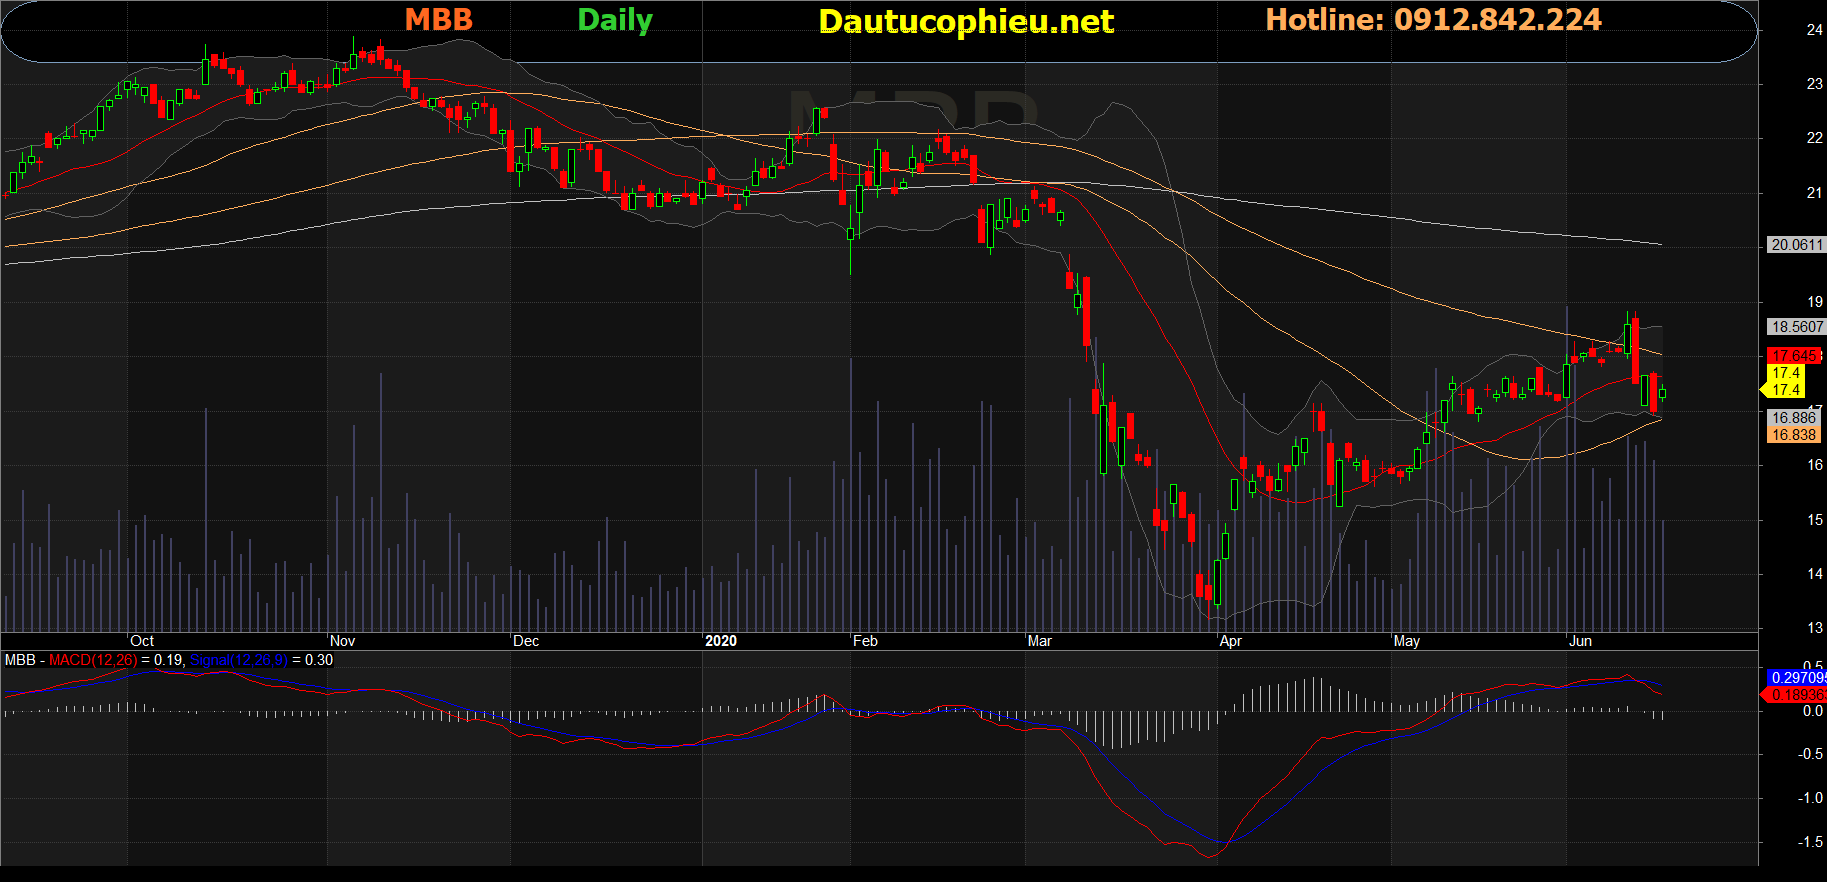Click the blue 0.2970 MACD value tag

point(1798,678)
